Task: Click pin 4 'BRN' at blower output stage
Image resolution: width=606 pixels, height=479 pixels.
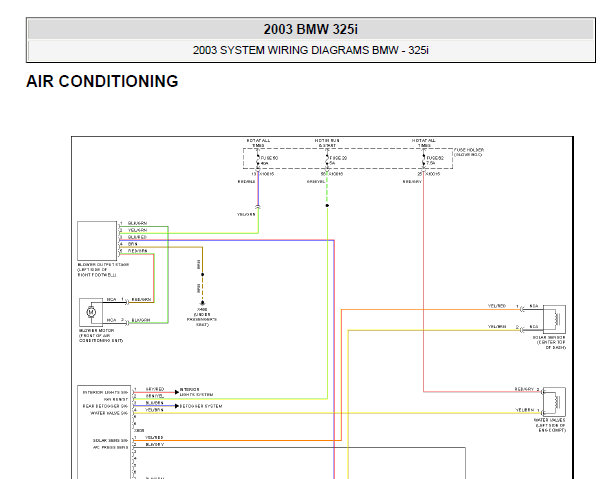Action: point(133,244)
